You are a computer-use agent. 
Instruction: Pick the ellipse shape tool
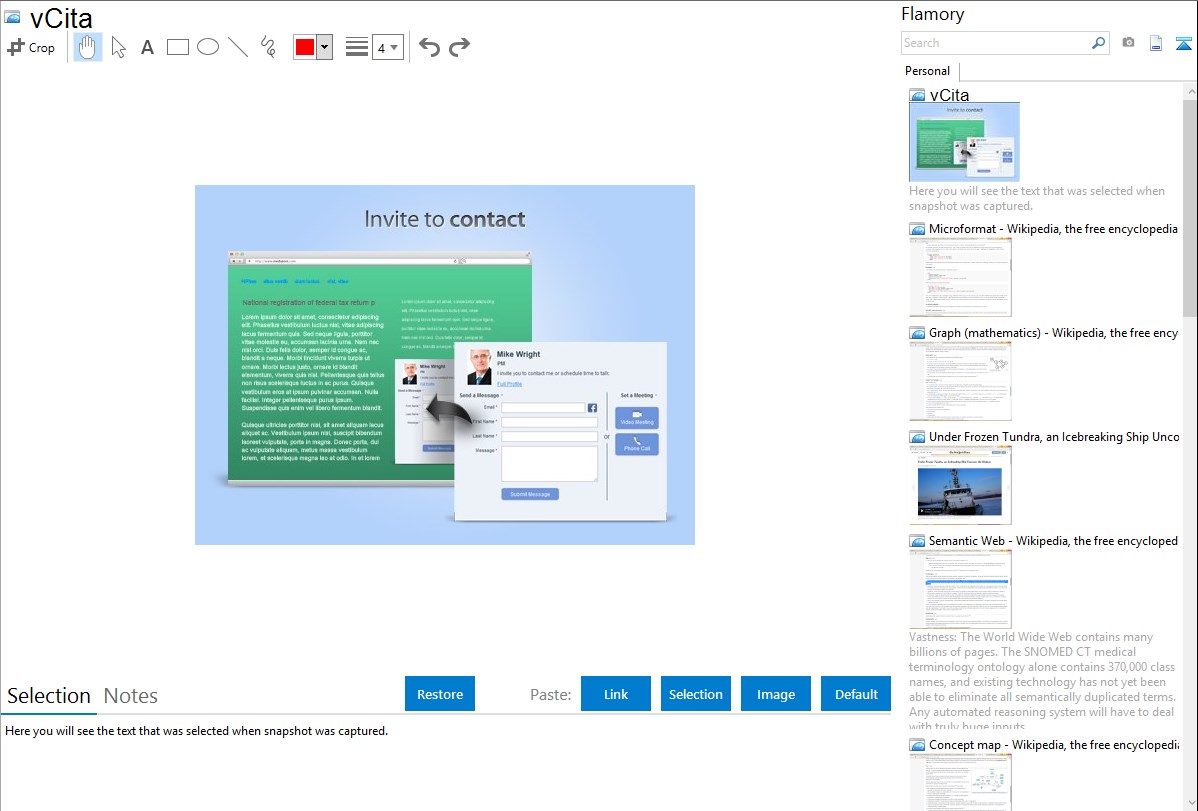(x=208, y=47)
